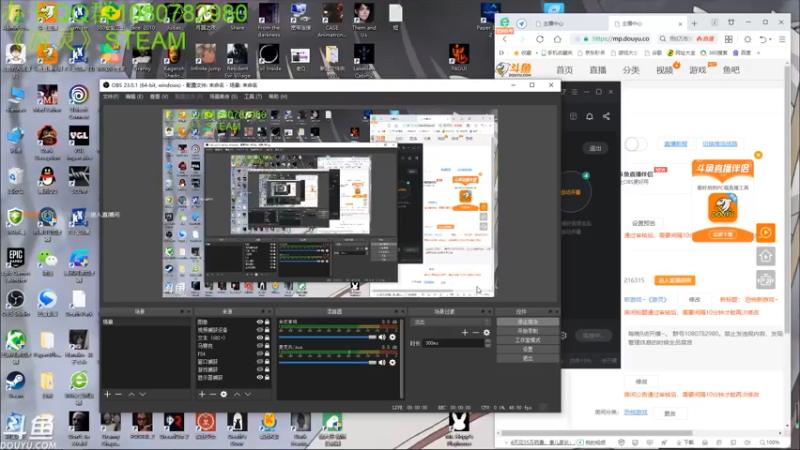Image resolution: width=800 pixels, height=450 pixels.
Task: Click 设置 button in OBS controls
Action: click(528, 349)
